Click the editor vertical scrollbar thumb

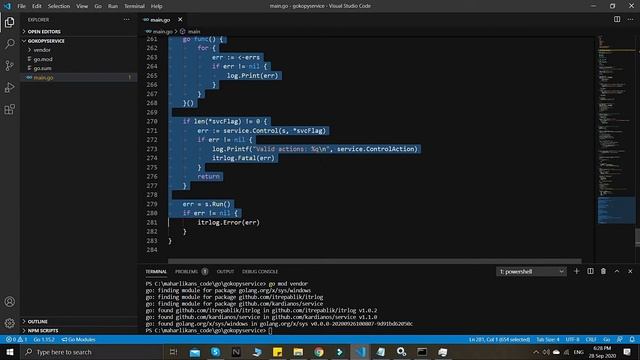pyautogui.click(x=637, y=237)
